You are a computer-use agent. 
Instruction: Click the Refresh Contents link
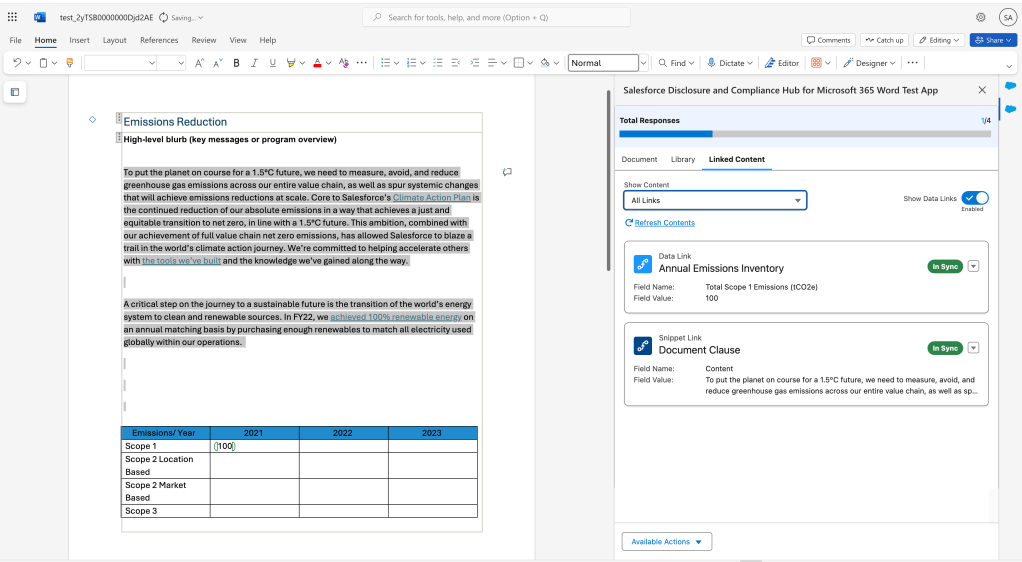(665, 223)
